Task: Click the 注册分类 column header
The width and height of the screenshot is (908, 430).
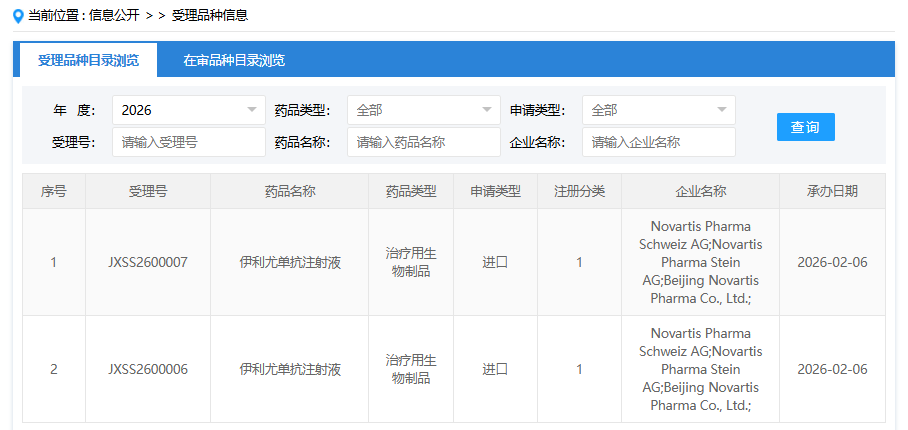Action: 579,191
